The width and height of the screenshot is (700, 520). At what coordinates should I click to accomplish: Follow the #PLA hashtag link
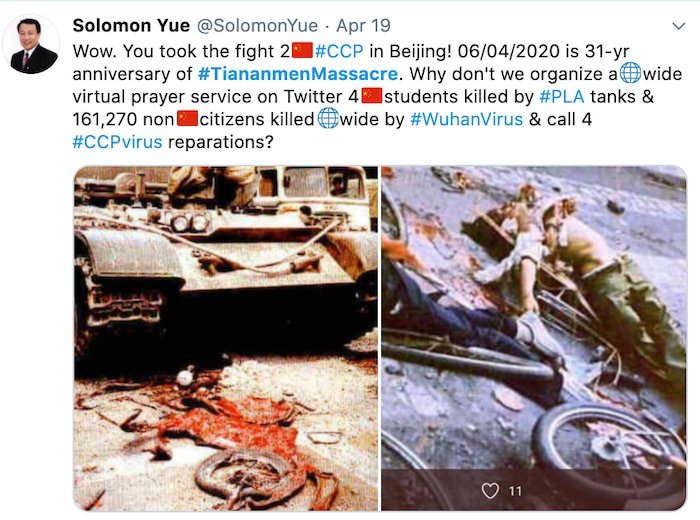pyautogui.click(x=562, y=96)
